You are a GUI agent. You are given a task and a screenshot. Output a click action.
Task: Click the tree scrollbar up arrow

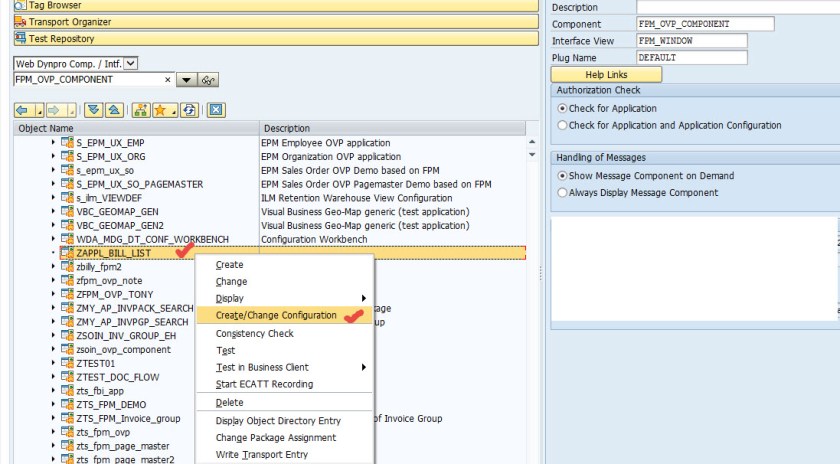click(x=532, y=142)
